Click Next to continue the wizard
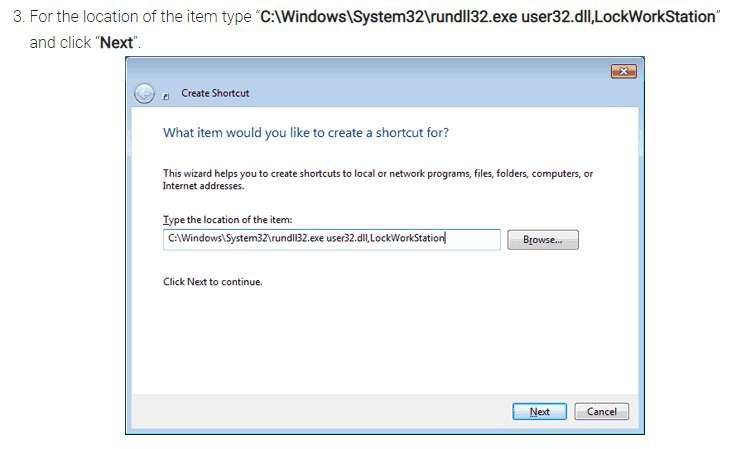 (x=539, y=411)
